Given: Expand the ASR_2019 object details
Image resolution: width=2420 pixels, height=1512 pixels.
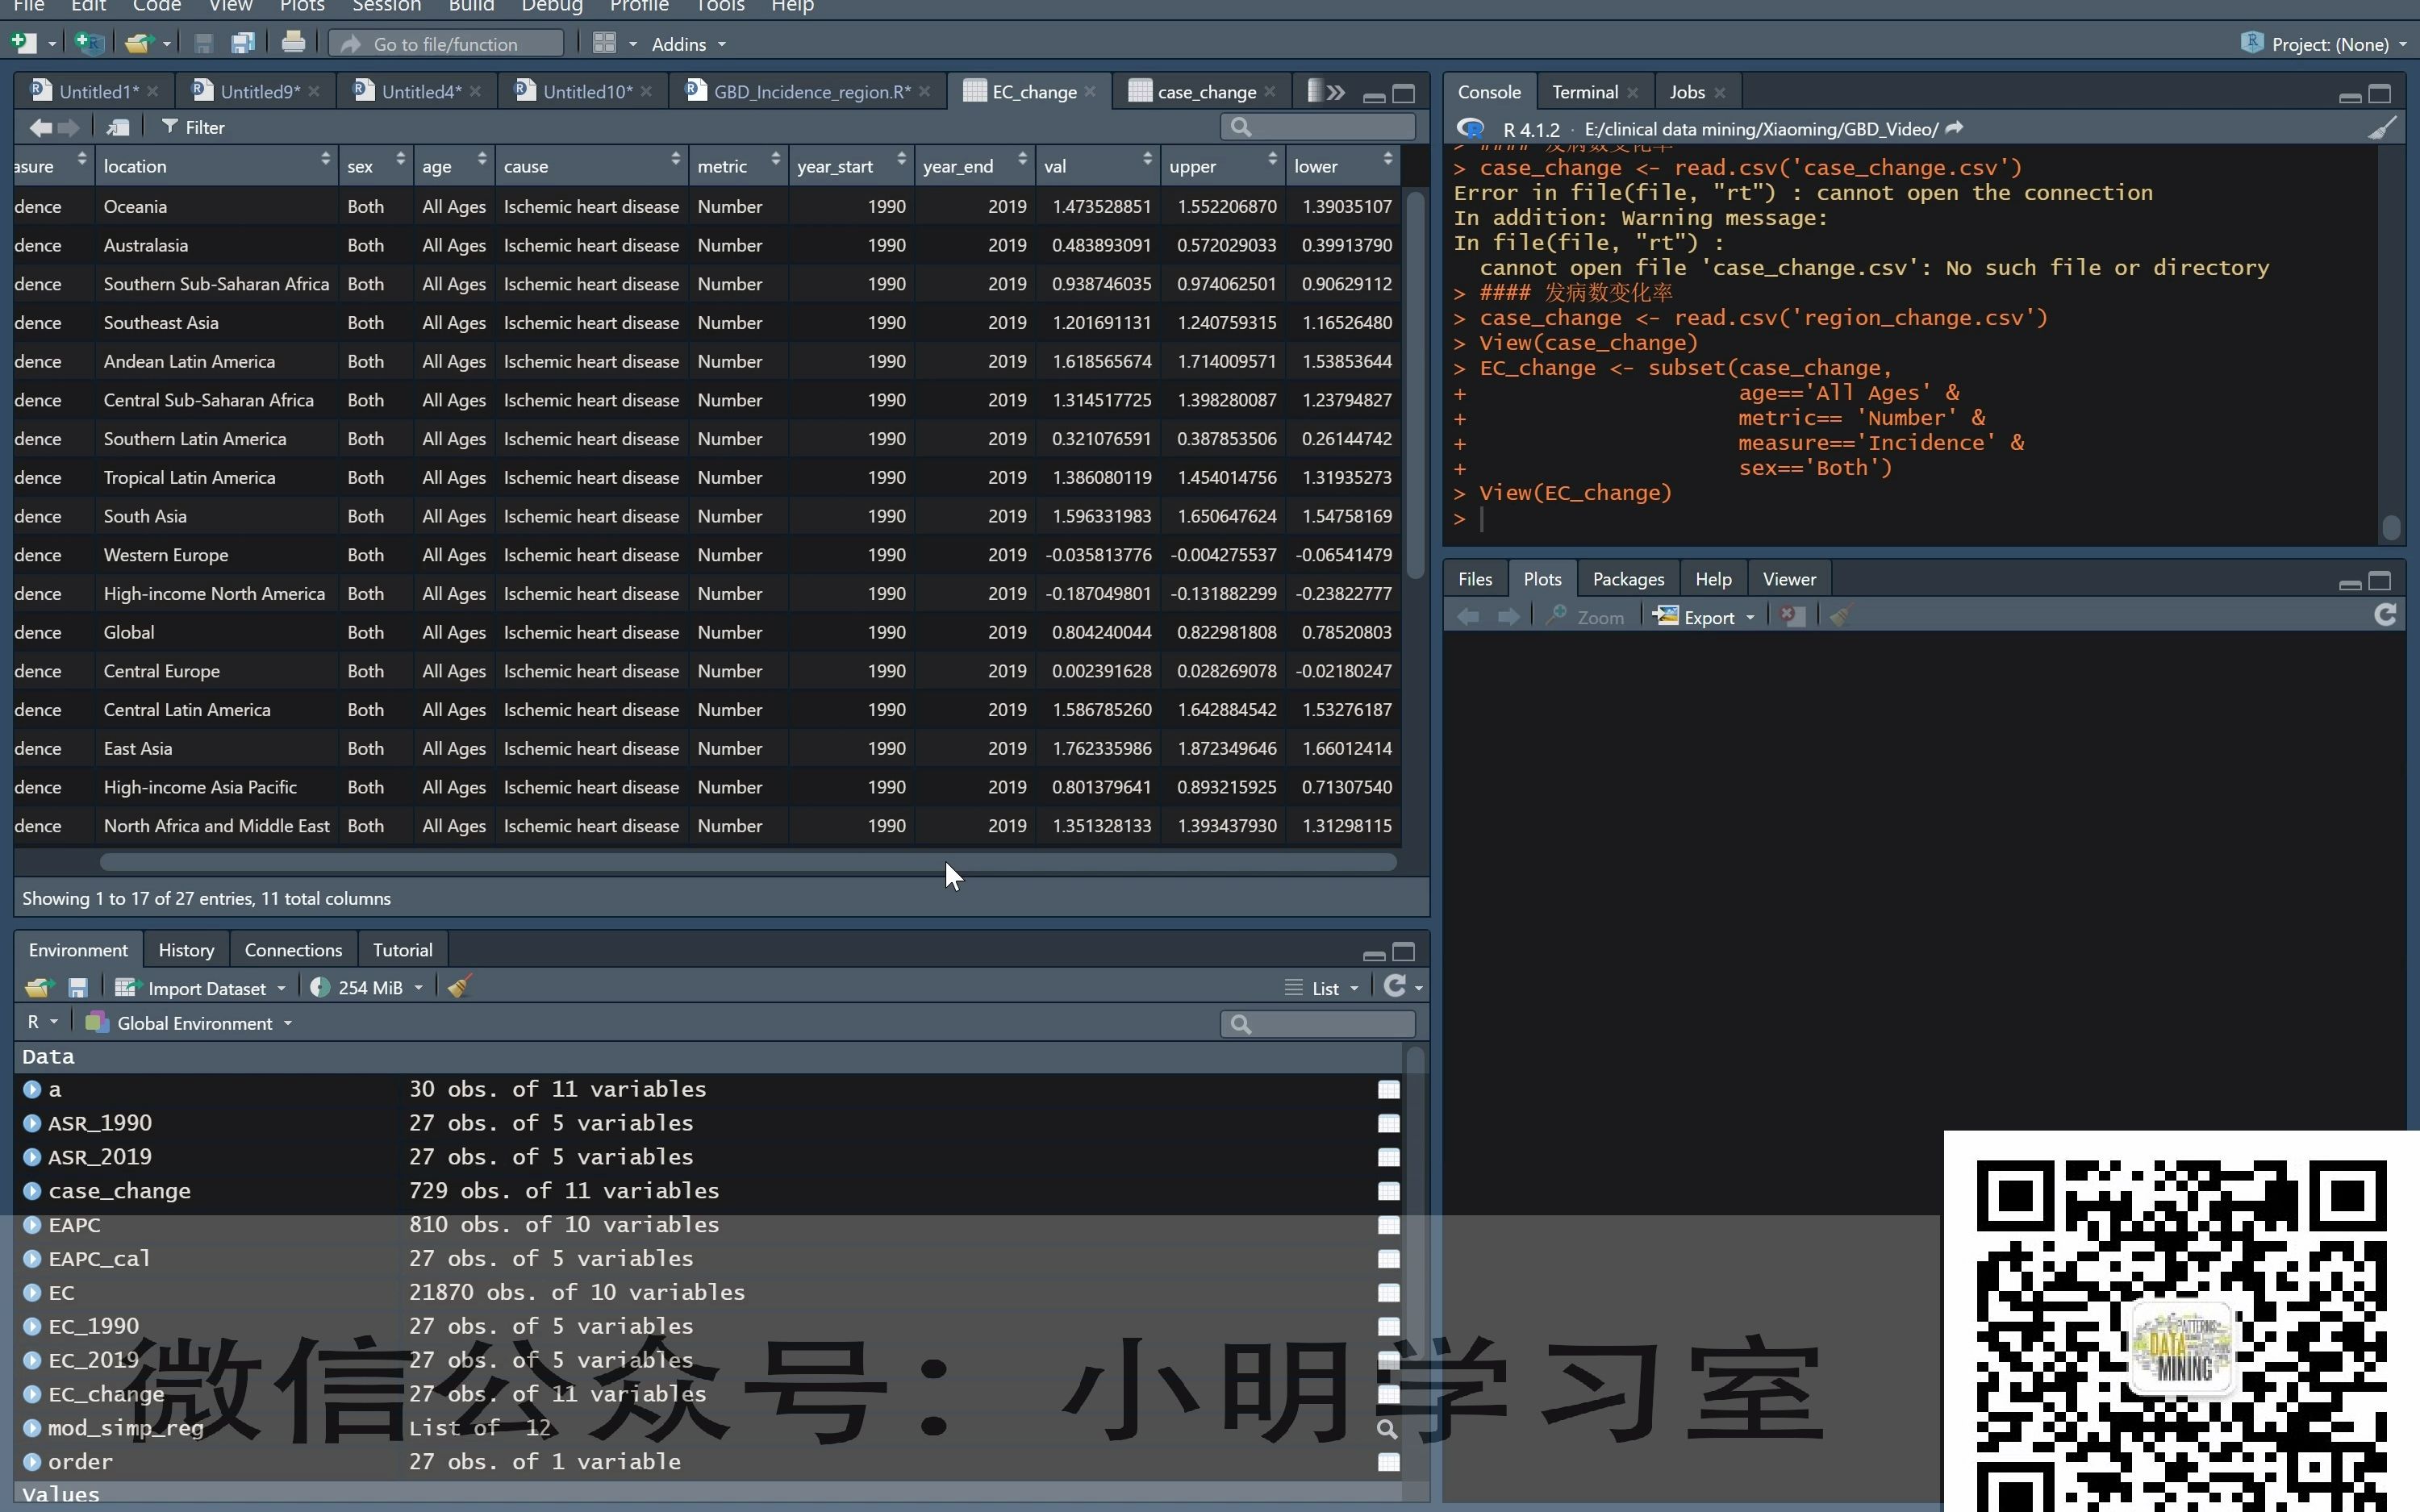Looking at the screenshot, I should [32, 1157].
